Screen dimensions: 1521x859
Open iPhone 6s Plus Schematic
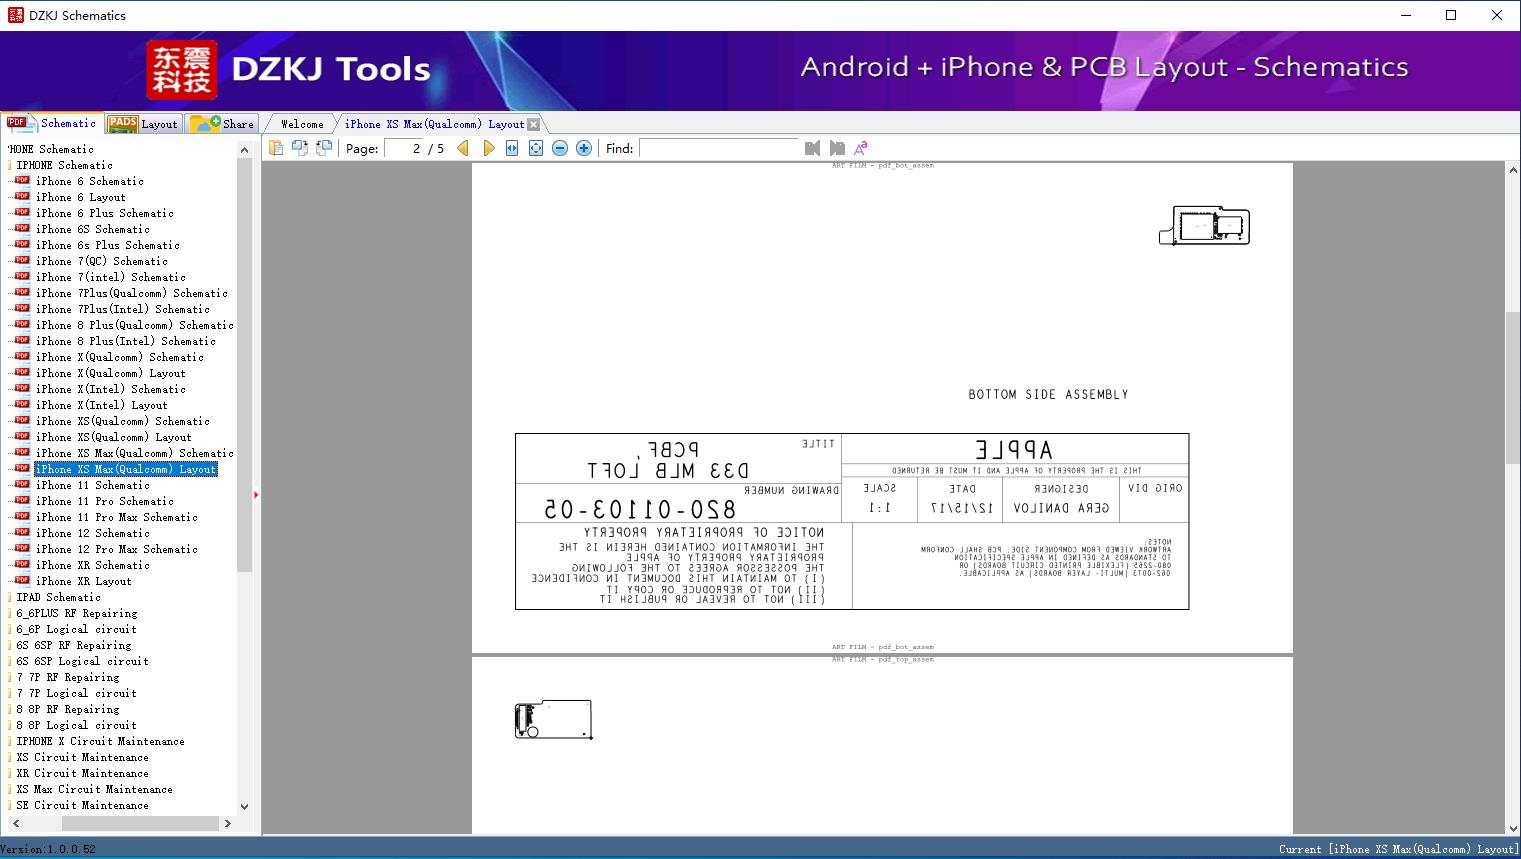[x=108, y=245]
